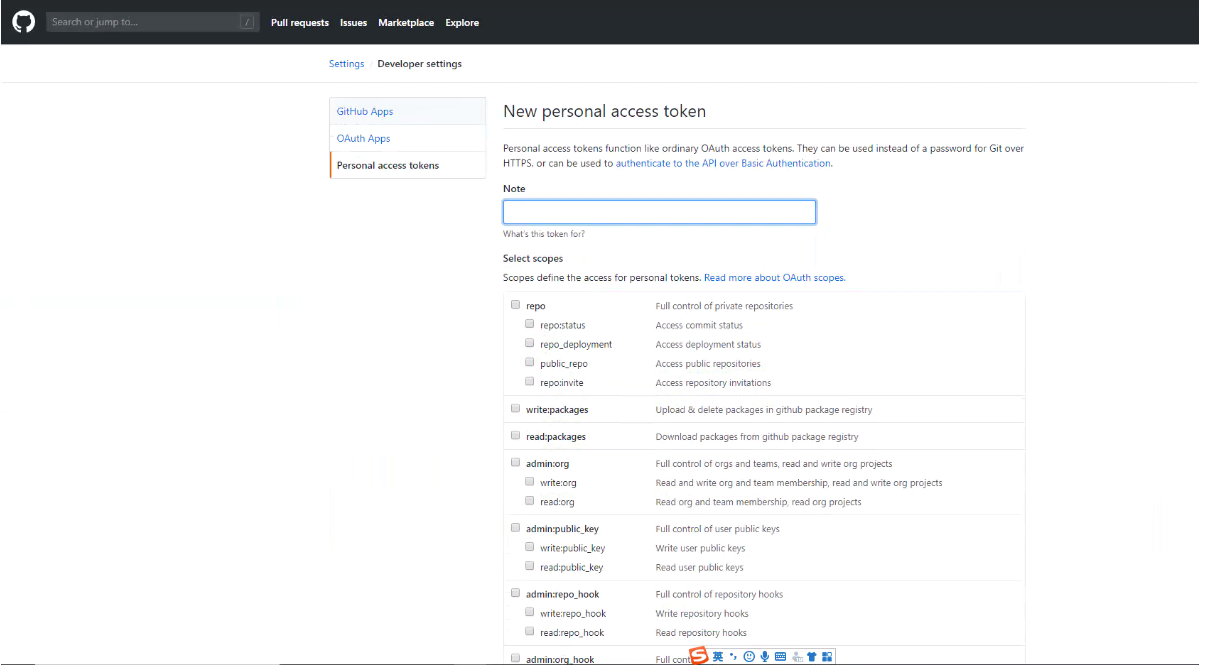Open the Sogou skin shirt icon
1207x665 pixels.
[812, 657]
